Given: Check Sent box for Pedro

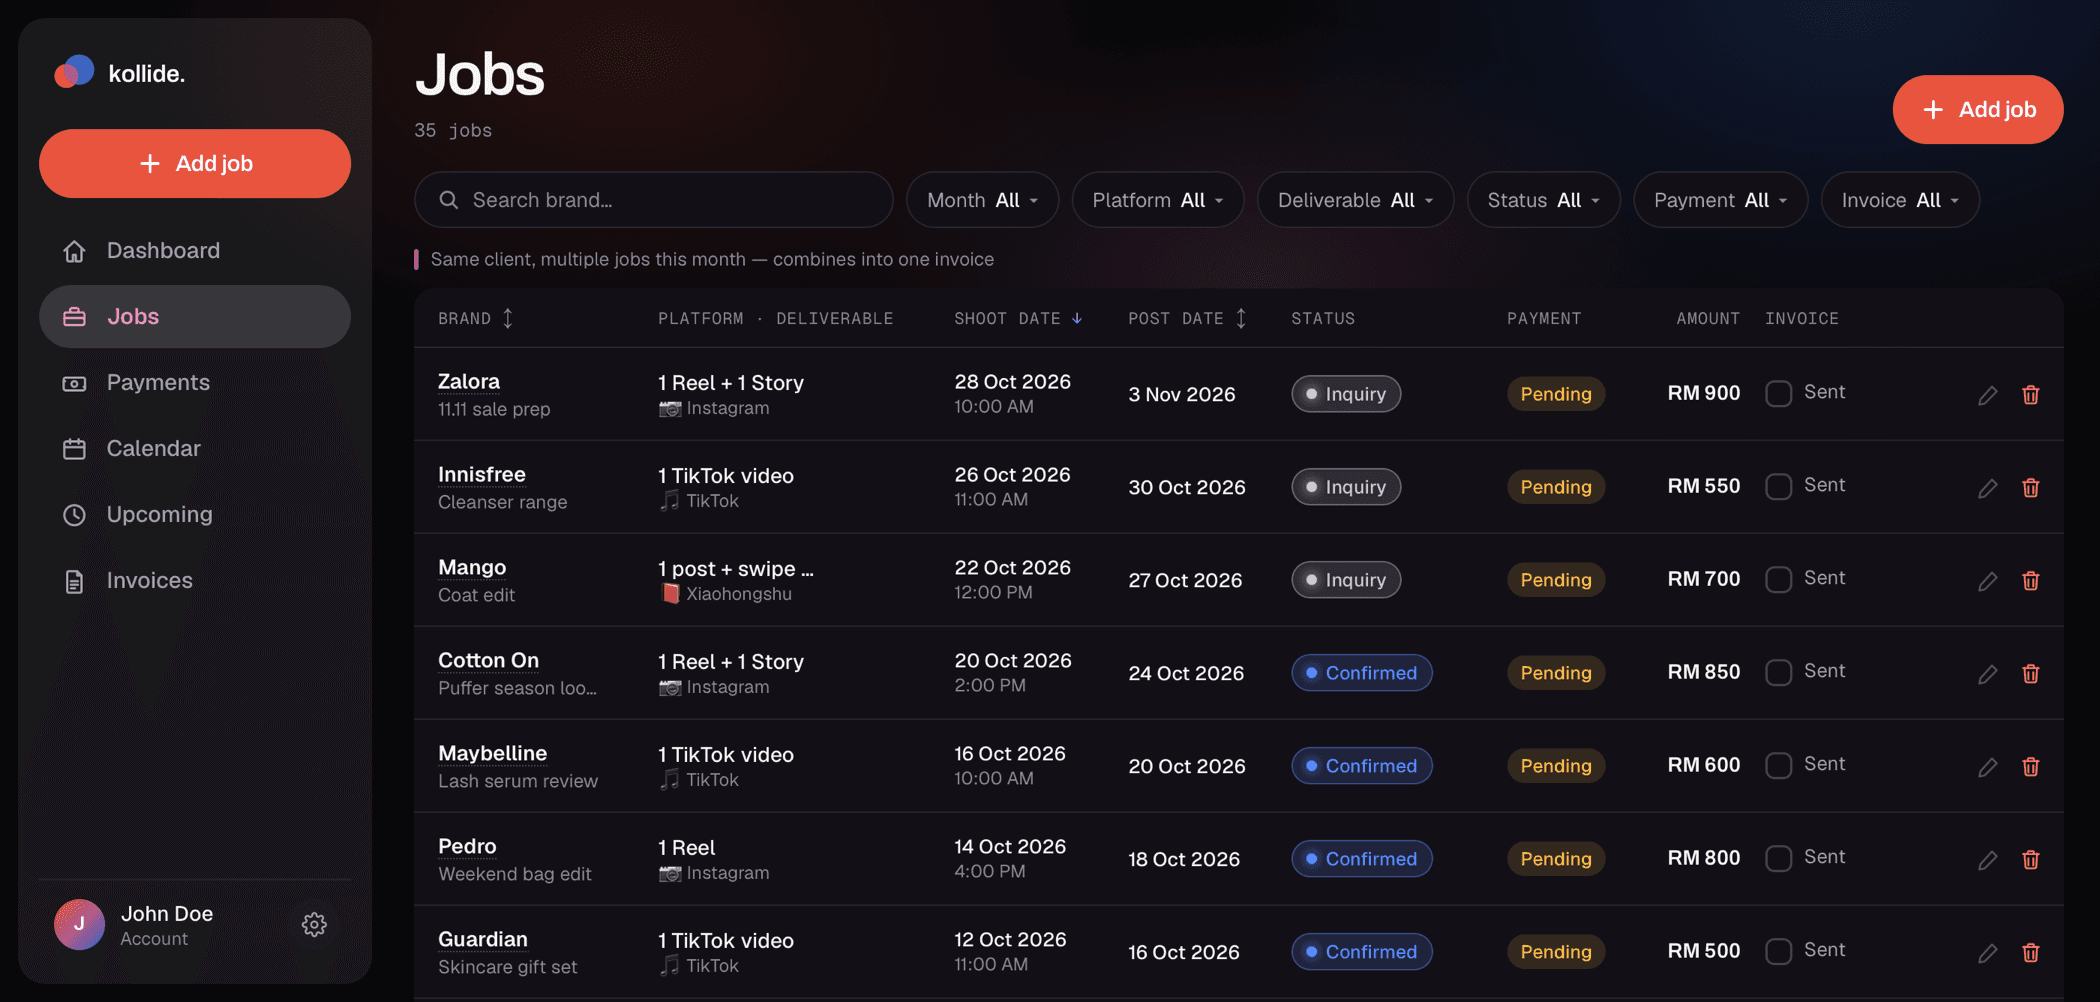Looking at the screenshot, I should coord(1778,858).
